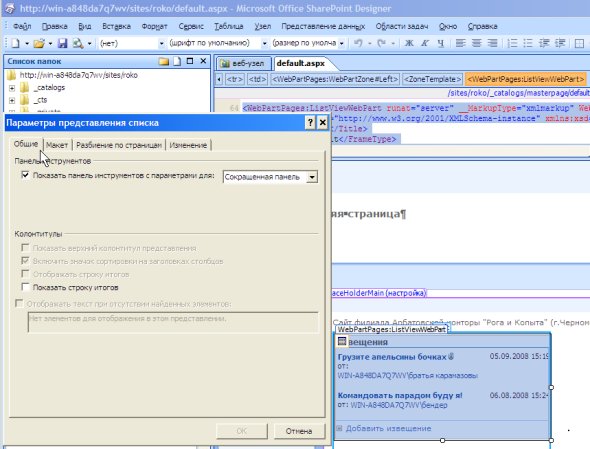The width and height of the screenshot is (590, 449).
Task: Open the Представление данных menu
Action: (x=323, y=26)
